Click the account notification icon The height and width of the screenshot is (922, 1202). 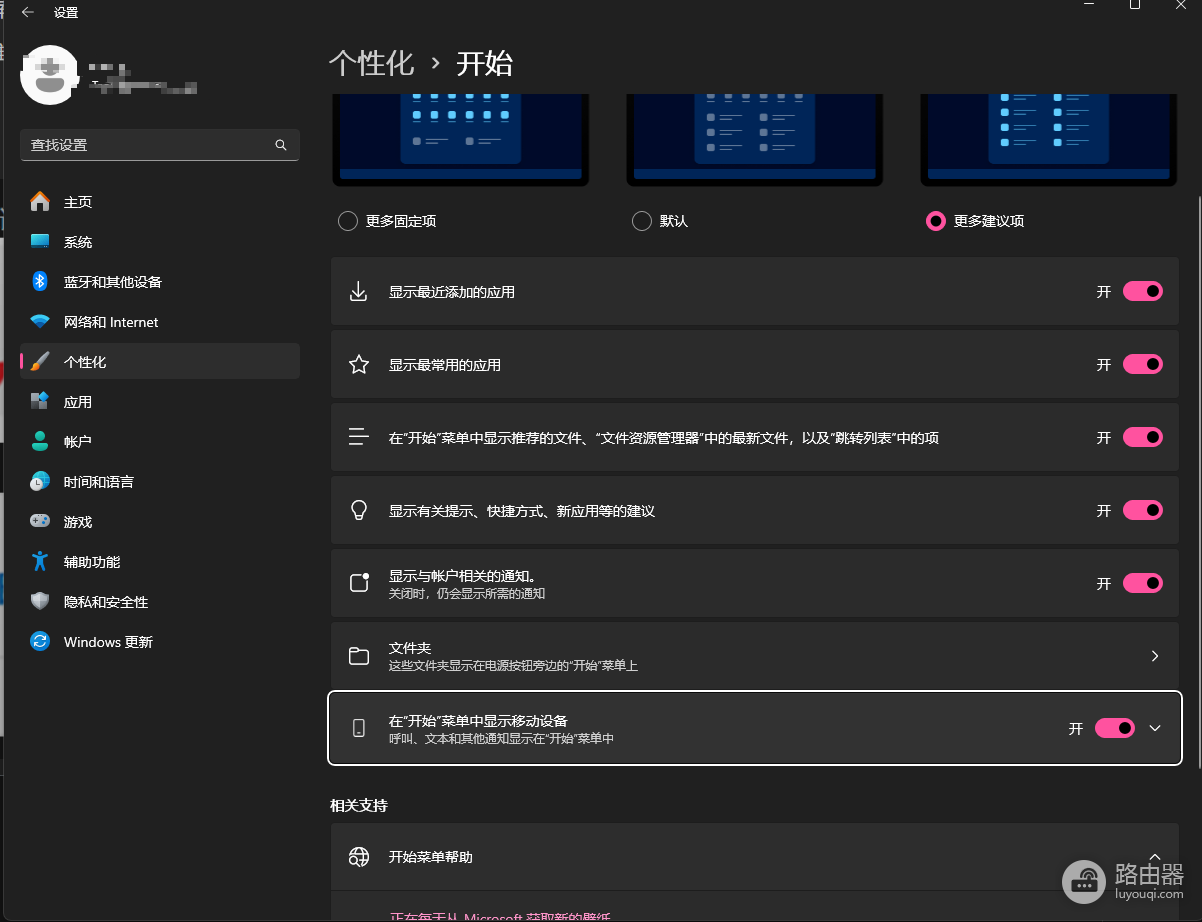point(359,583)
